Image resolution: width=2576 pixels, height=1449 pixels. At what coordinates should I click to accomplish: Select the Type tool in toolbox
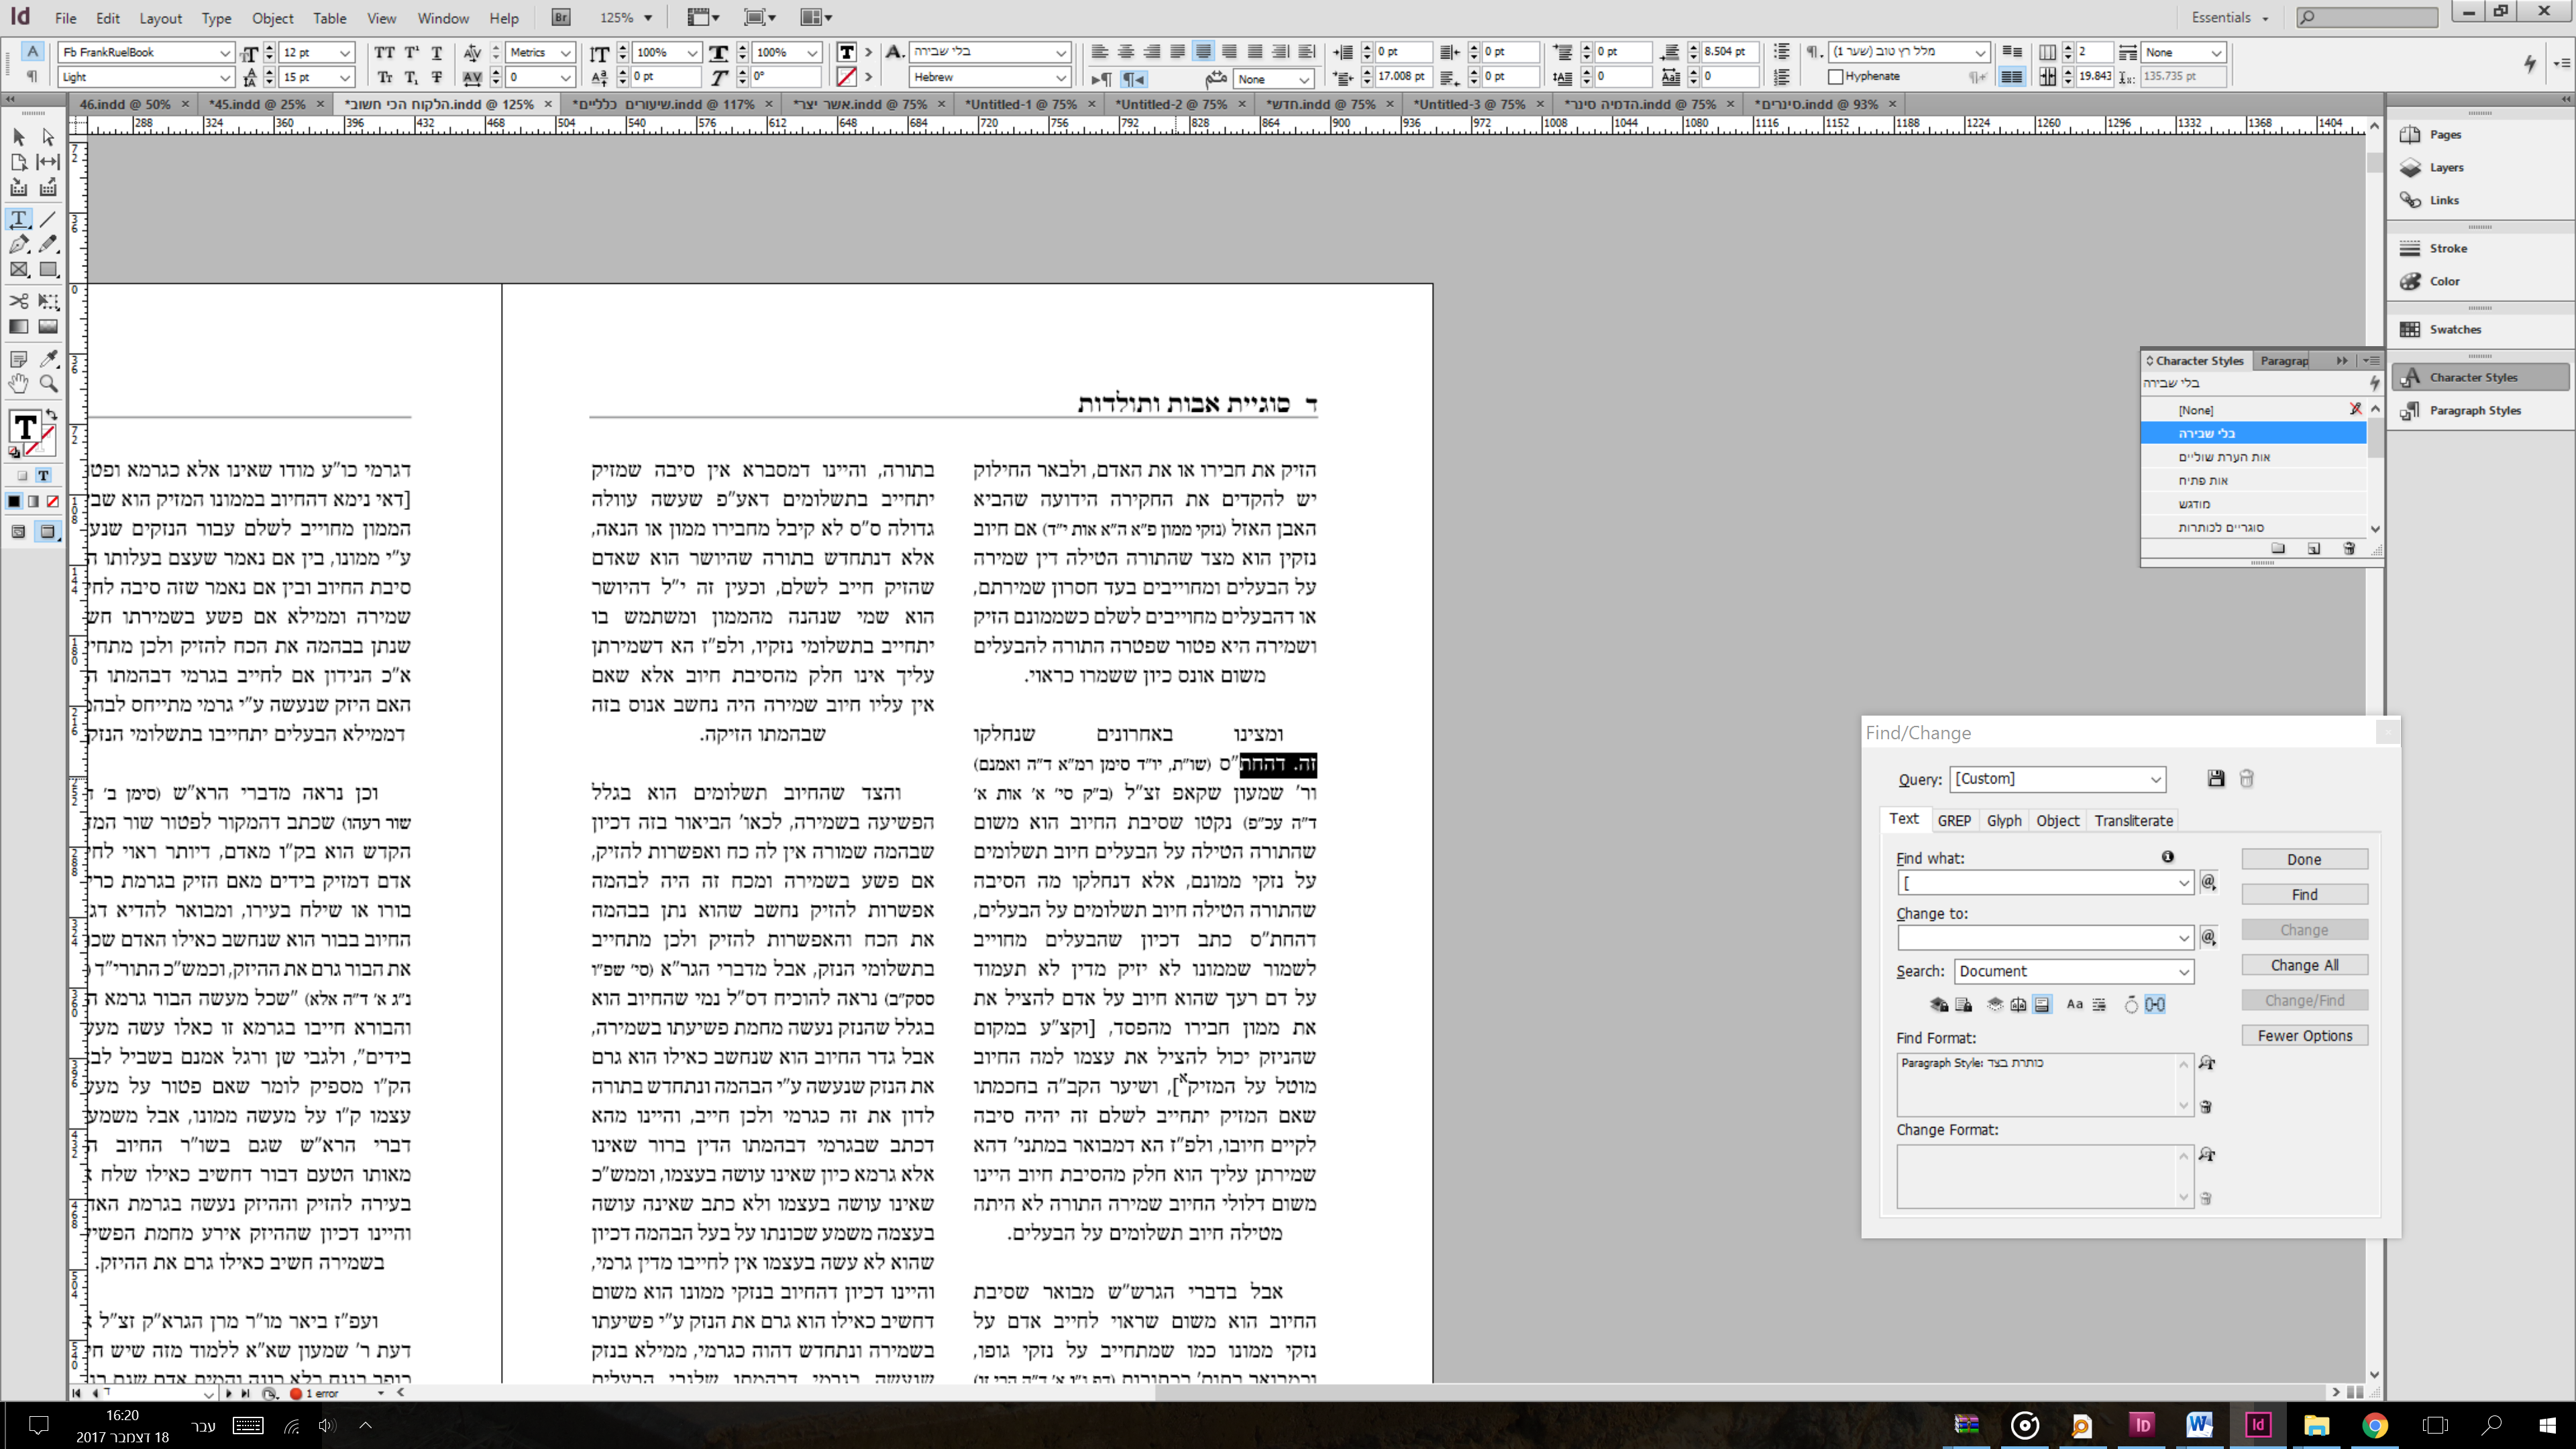point(19,219)
